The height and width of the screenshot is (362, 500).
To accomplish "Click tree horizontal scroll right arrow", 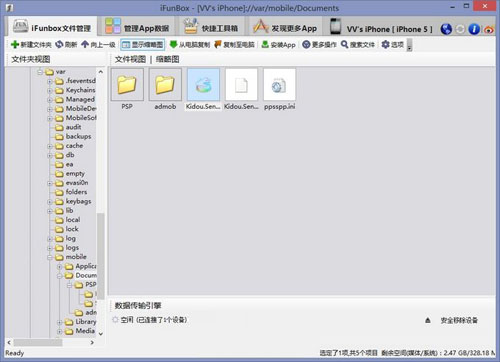I will 92,342.
